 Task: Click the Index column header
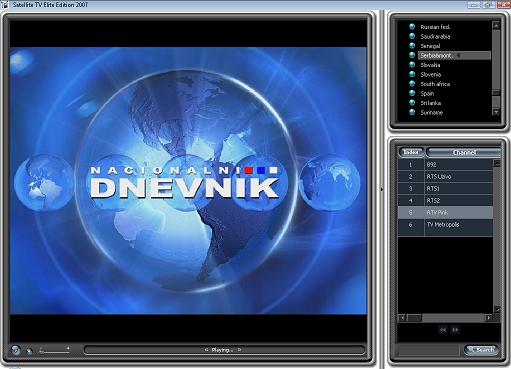(x=411, y=152)
